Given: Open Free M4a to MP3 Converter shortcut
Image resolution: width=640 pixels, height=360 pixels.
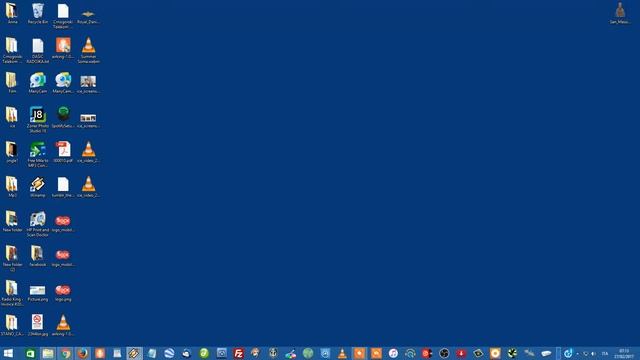Looking at the screenshot, I should (38, 154).
